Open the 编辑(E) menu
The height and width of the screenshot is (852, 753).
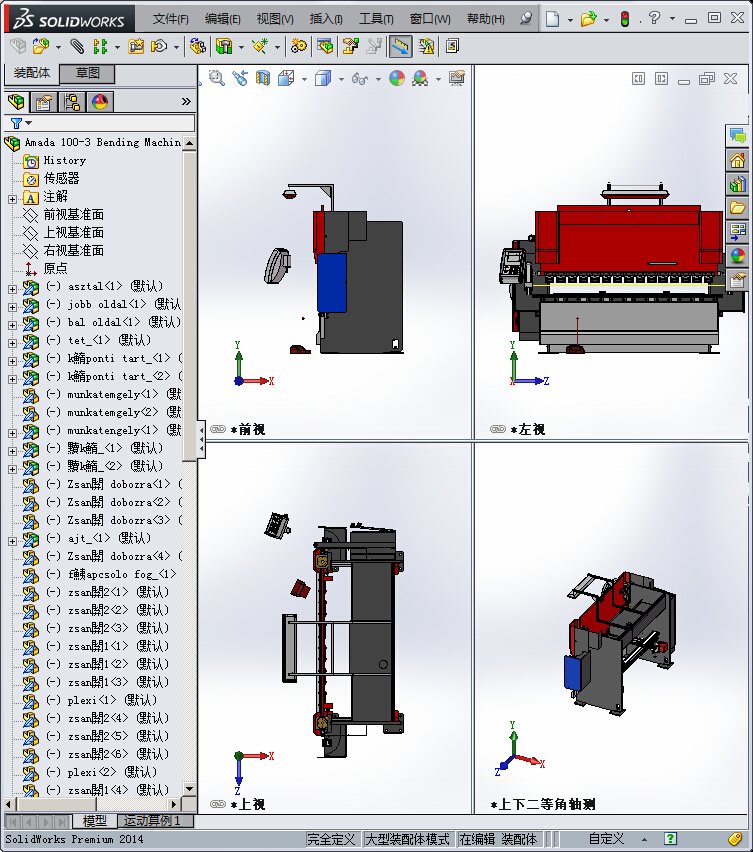tap(222, 19)
